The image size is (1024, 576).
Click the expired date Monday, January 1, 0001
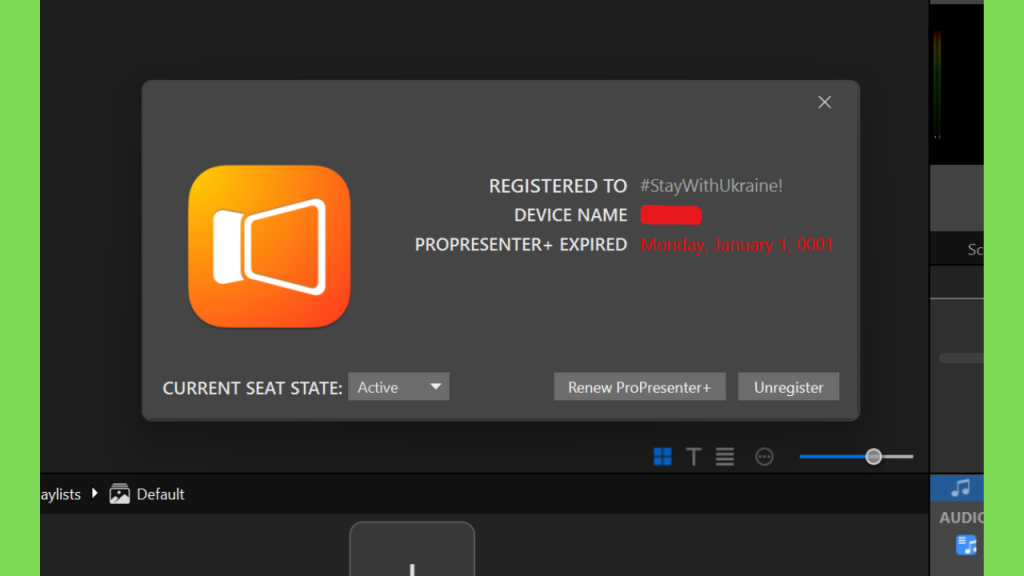(737, 244)
